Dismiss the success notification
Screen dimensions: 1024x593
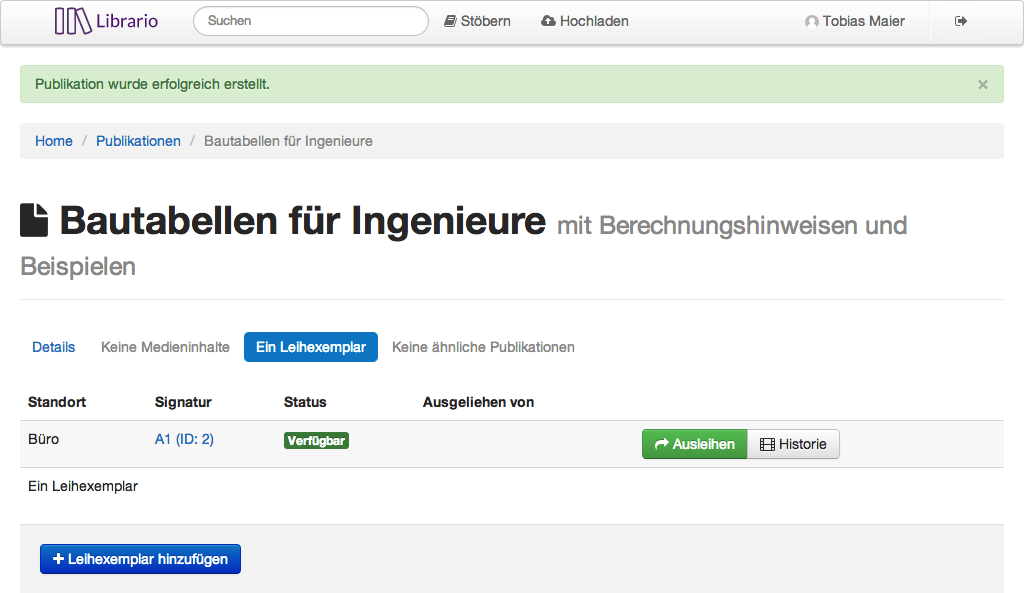click(x=982, y=84)
